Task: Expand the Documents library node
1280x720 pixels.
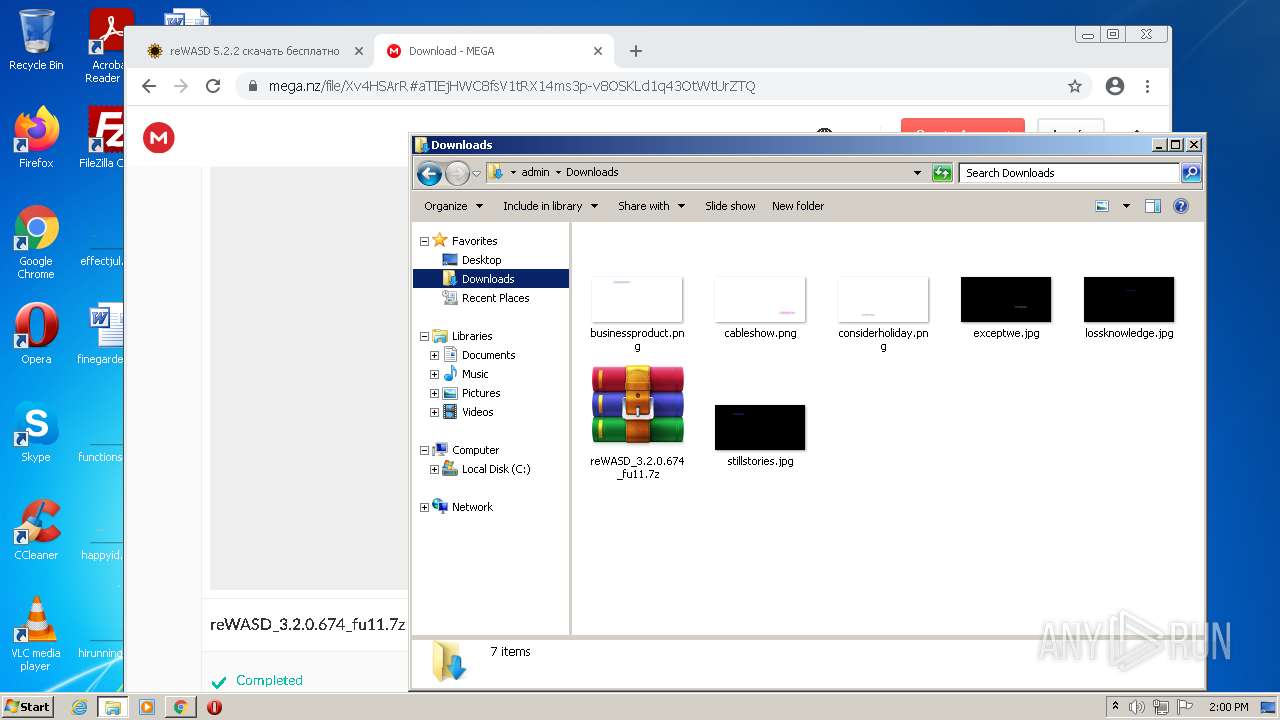Action: click(434, 355)
